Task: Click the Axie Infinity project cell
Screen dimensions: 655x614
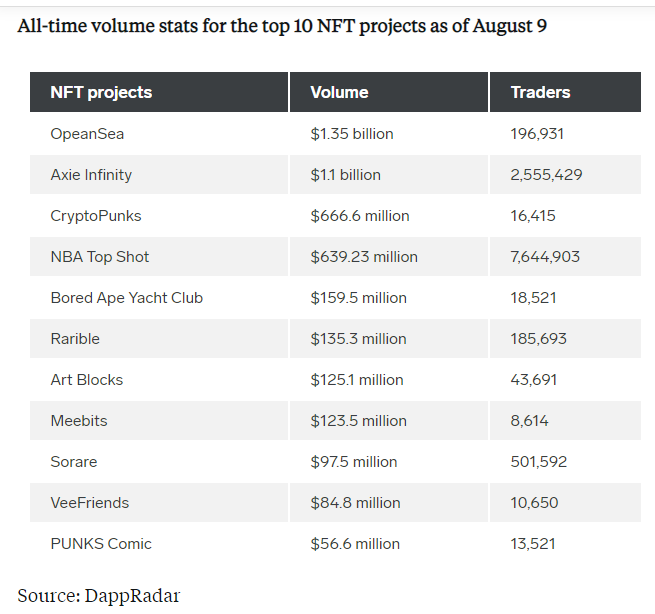Action: [x=91, y=174]
